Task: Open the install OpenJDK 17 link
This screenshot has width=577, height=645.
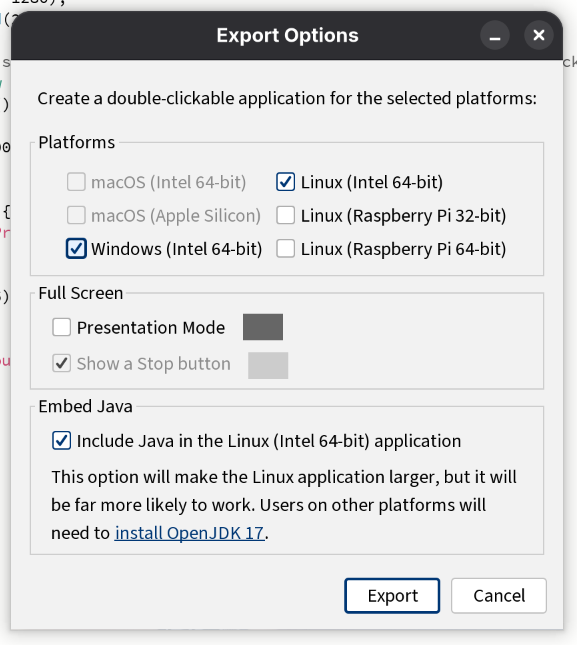Action: 190,533
